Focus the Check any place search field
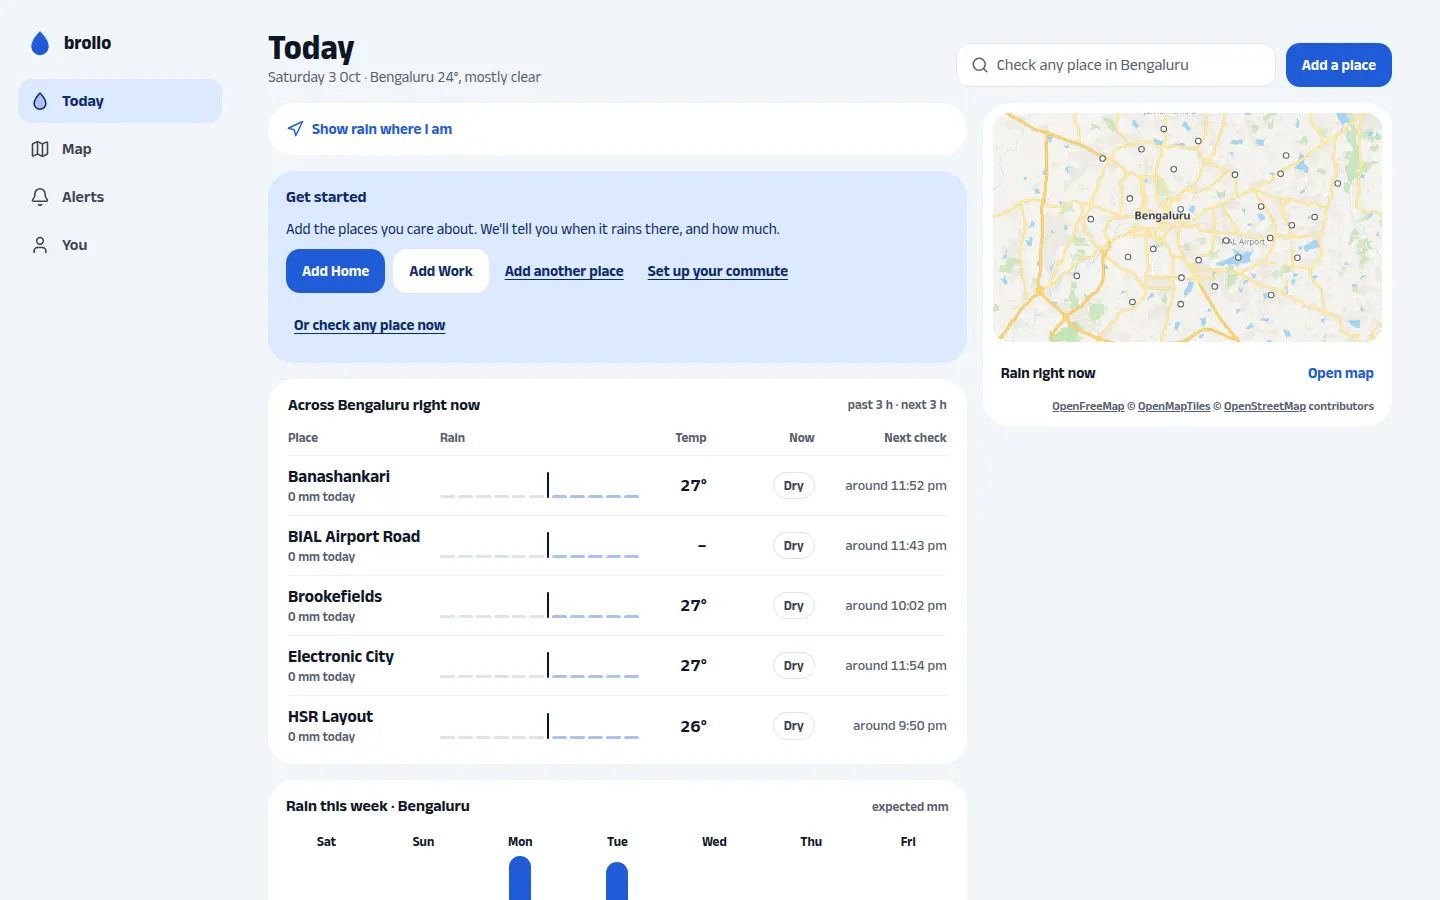1440x900 pixels. (x=1116, y=65)
